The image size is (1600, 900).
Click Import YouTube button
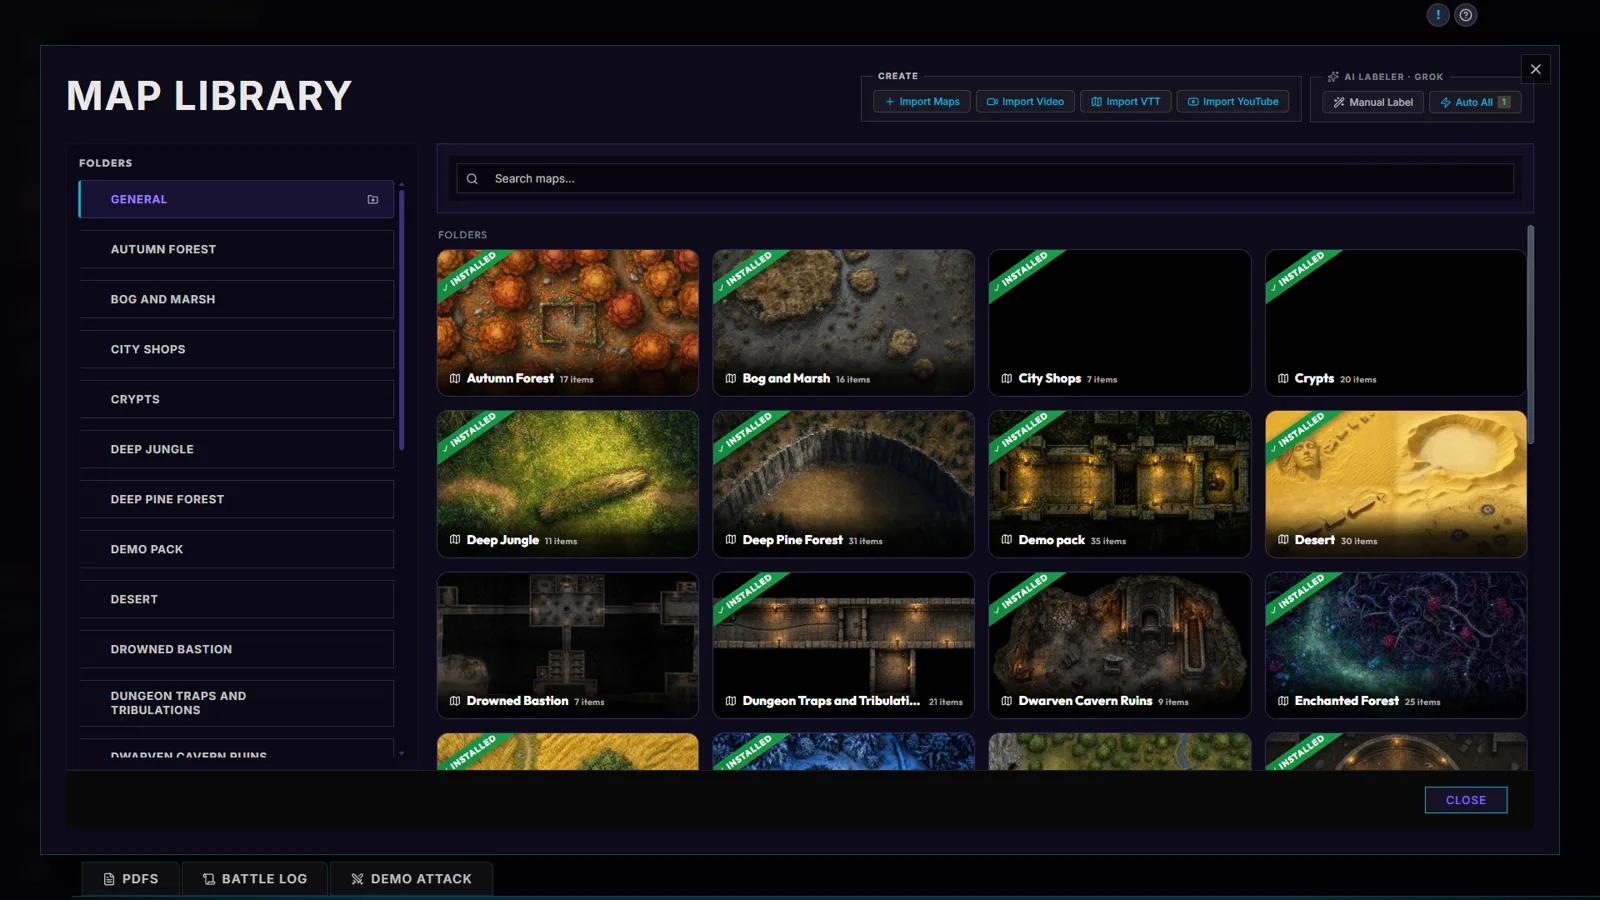click(1233, 102)
